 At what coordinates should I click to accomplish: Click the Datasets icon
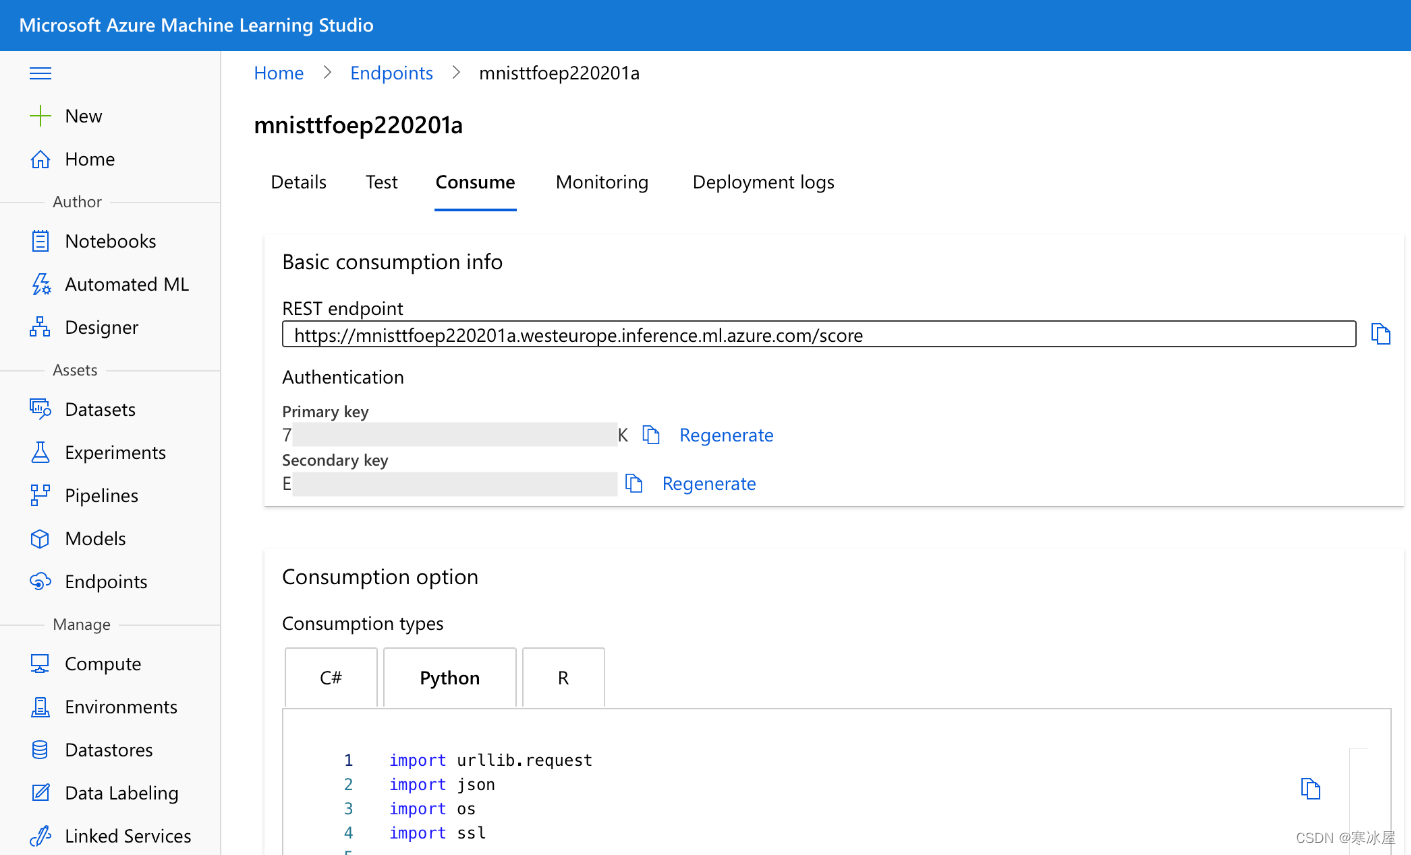(x=40, y=409)
